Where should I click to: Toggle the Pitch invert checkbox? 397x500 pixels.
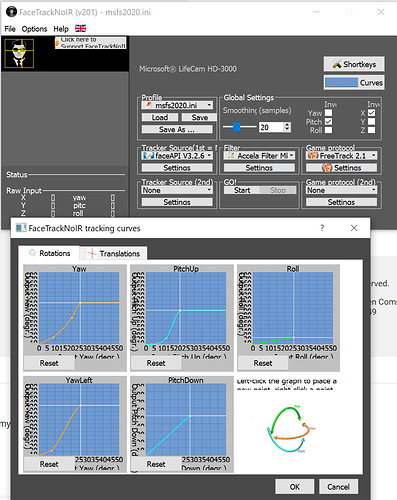pos(328,121)
